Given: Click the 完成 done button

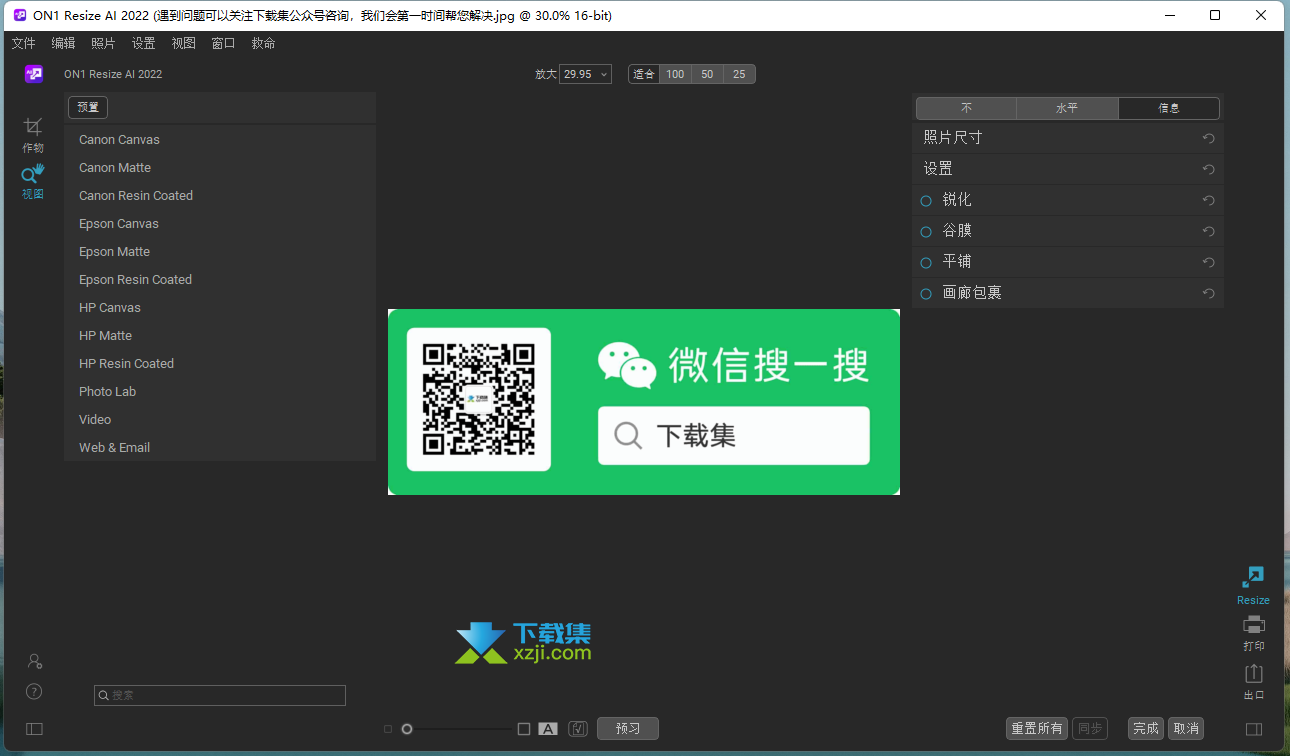Looking at the screenshot, I should tap(1146, 729).
